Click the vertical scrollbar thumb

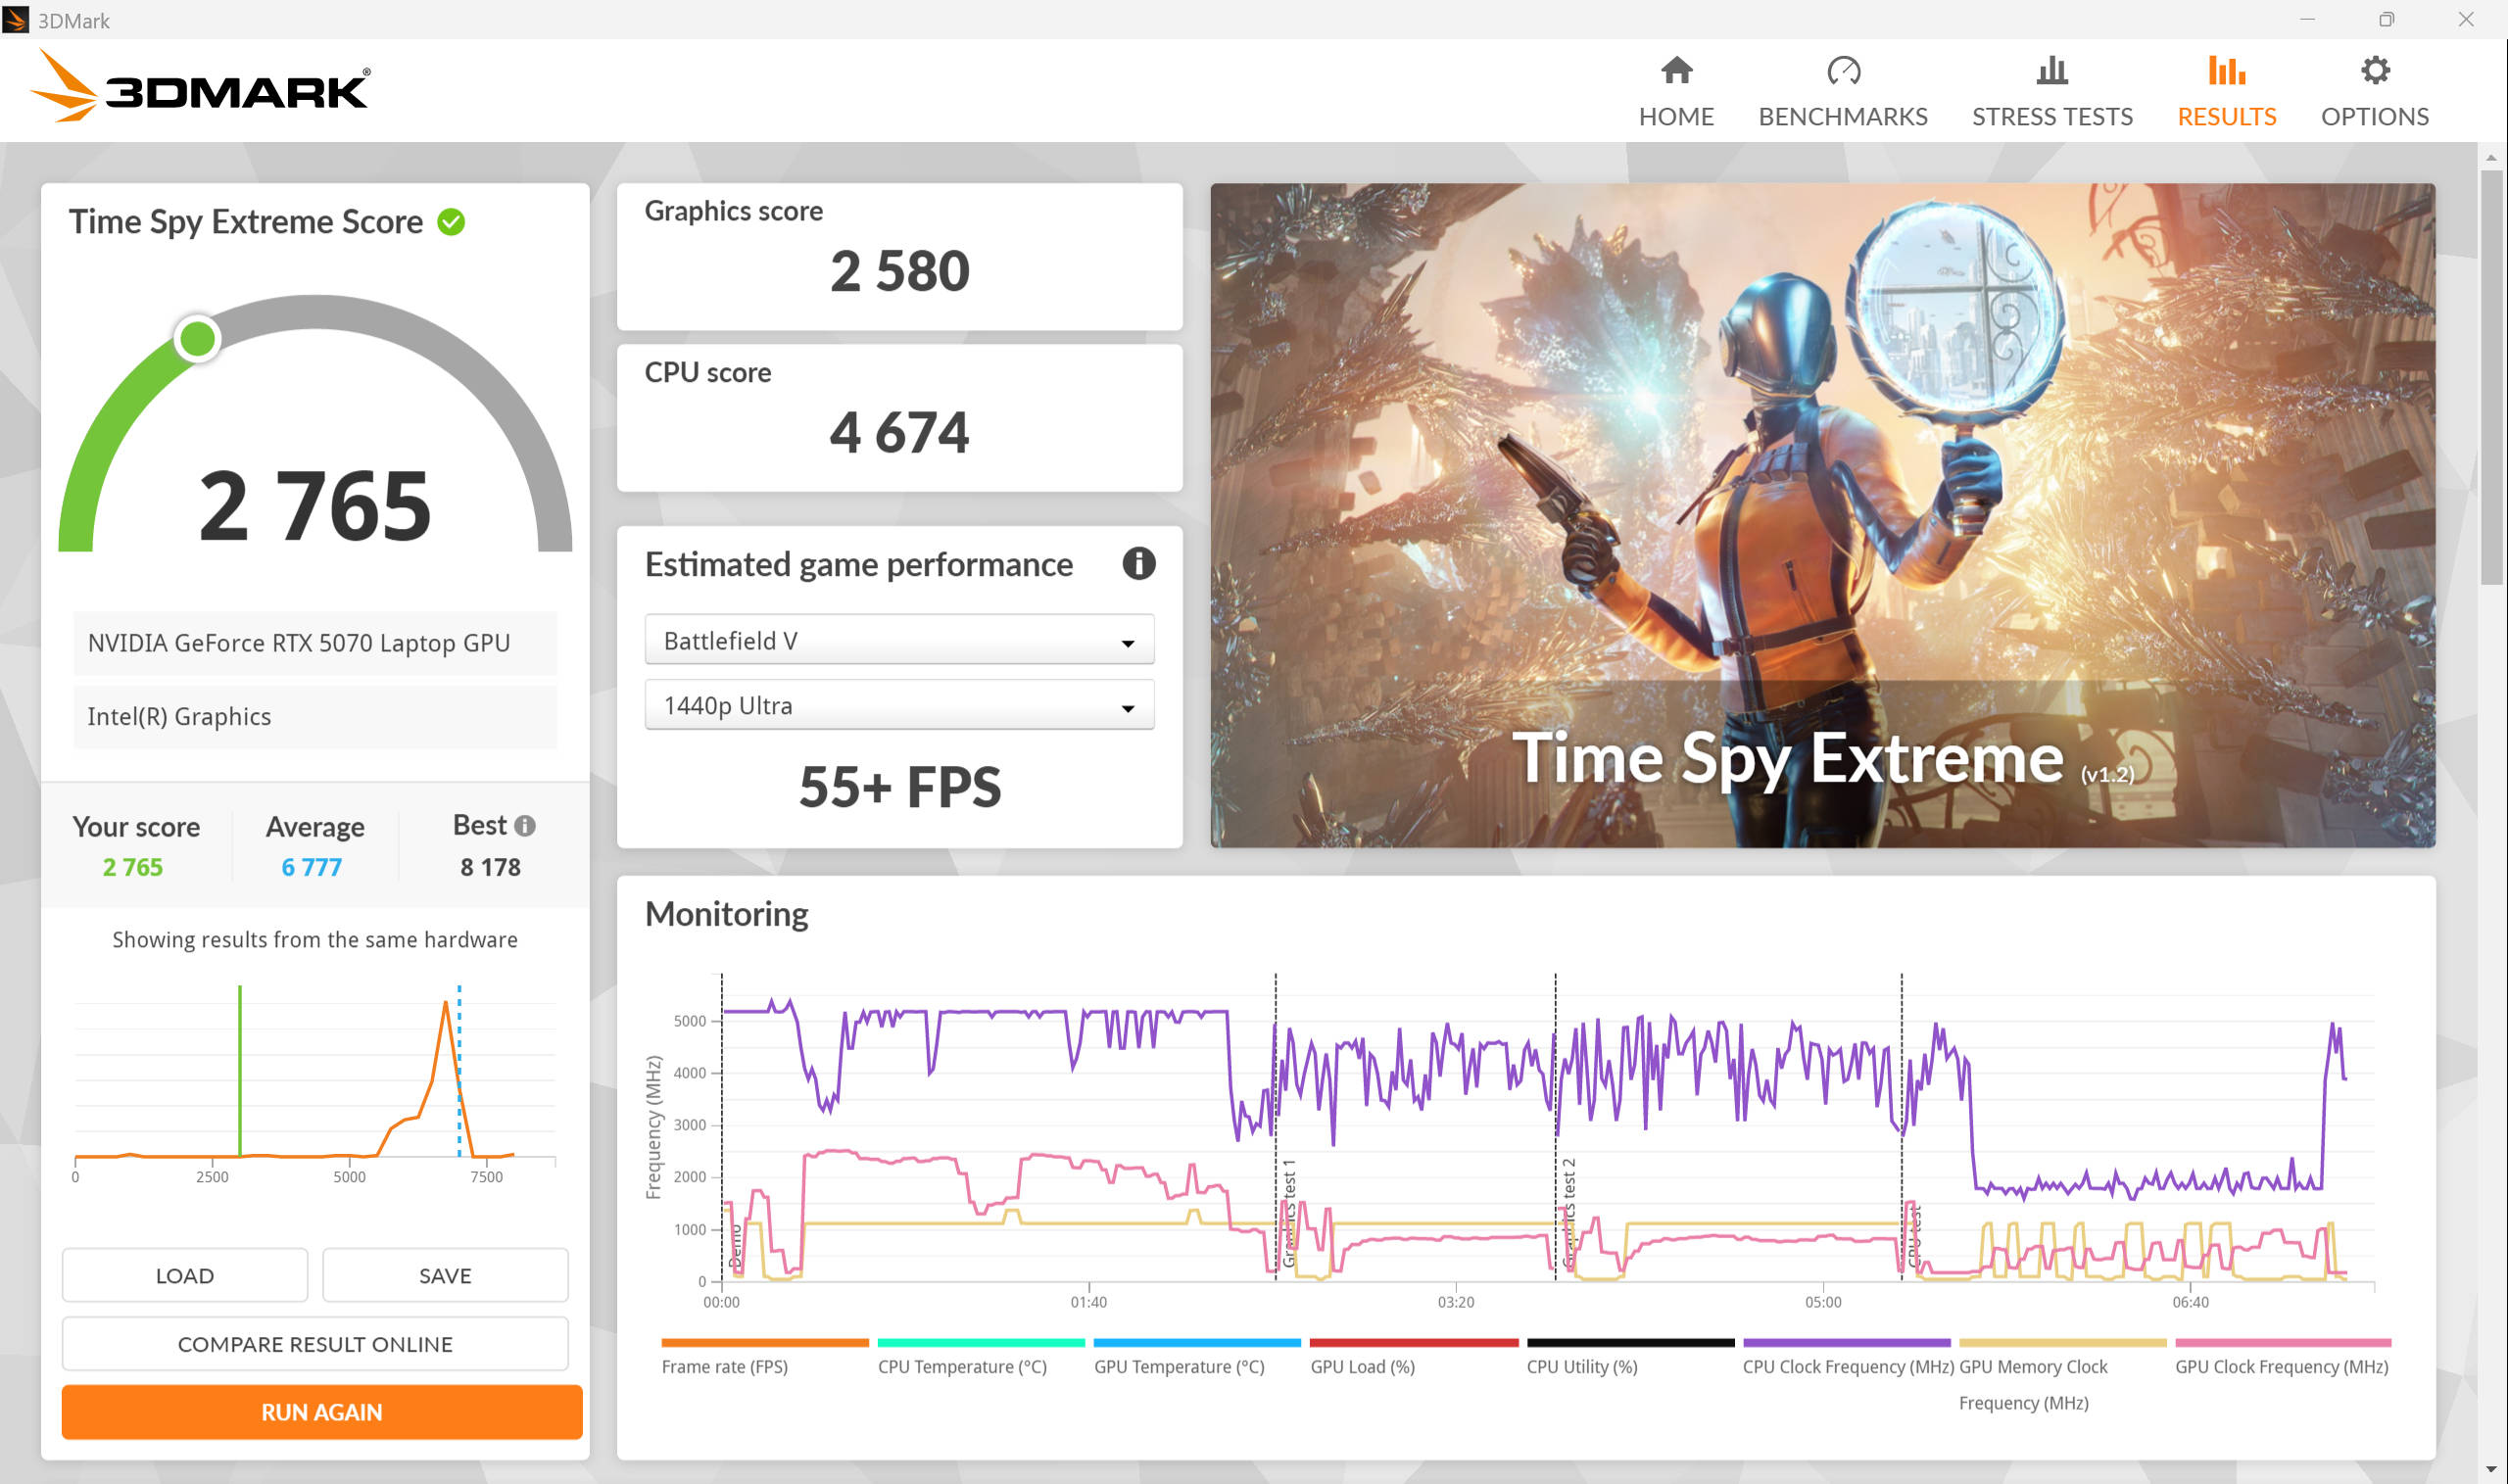2491,376
